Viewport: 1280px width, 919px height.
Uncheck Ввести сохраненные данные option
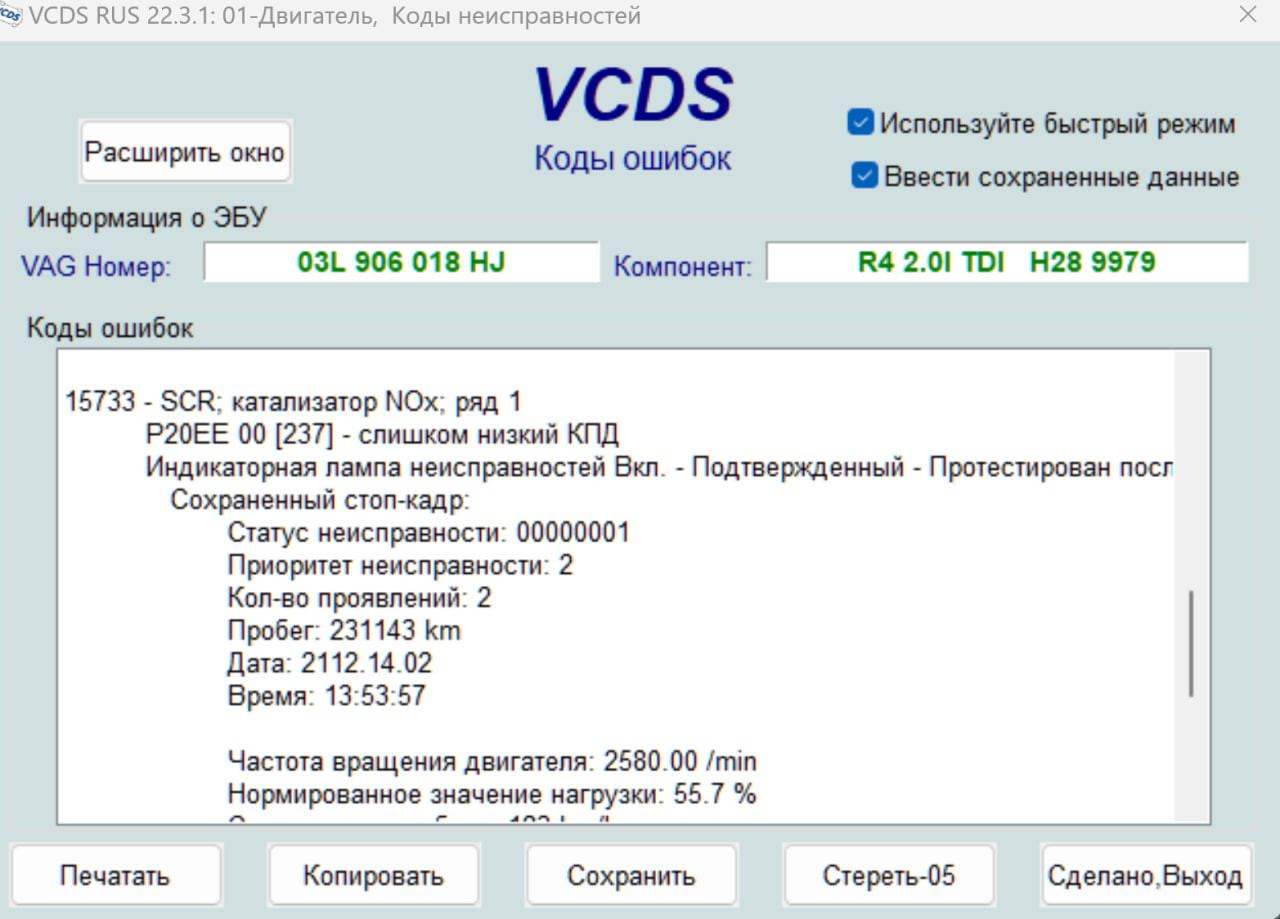pos(864,176)
